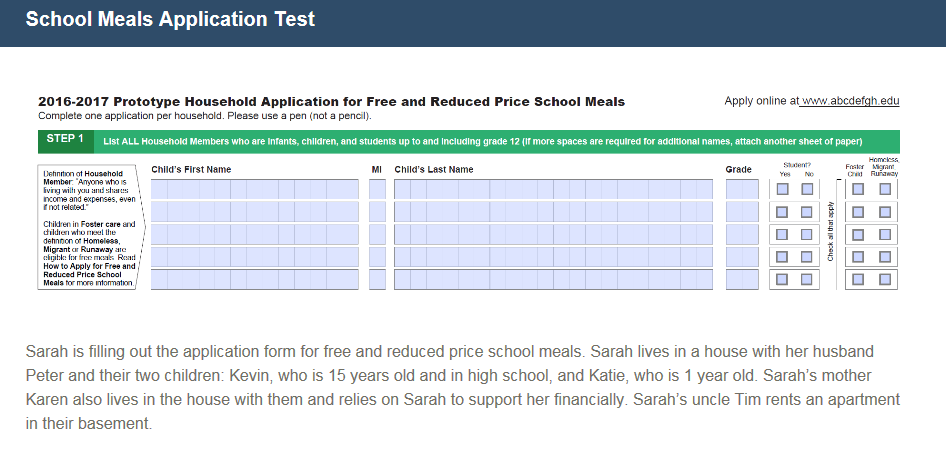Tick Foster Child box in fifth row

point(859,280)
